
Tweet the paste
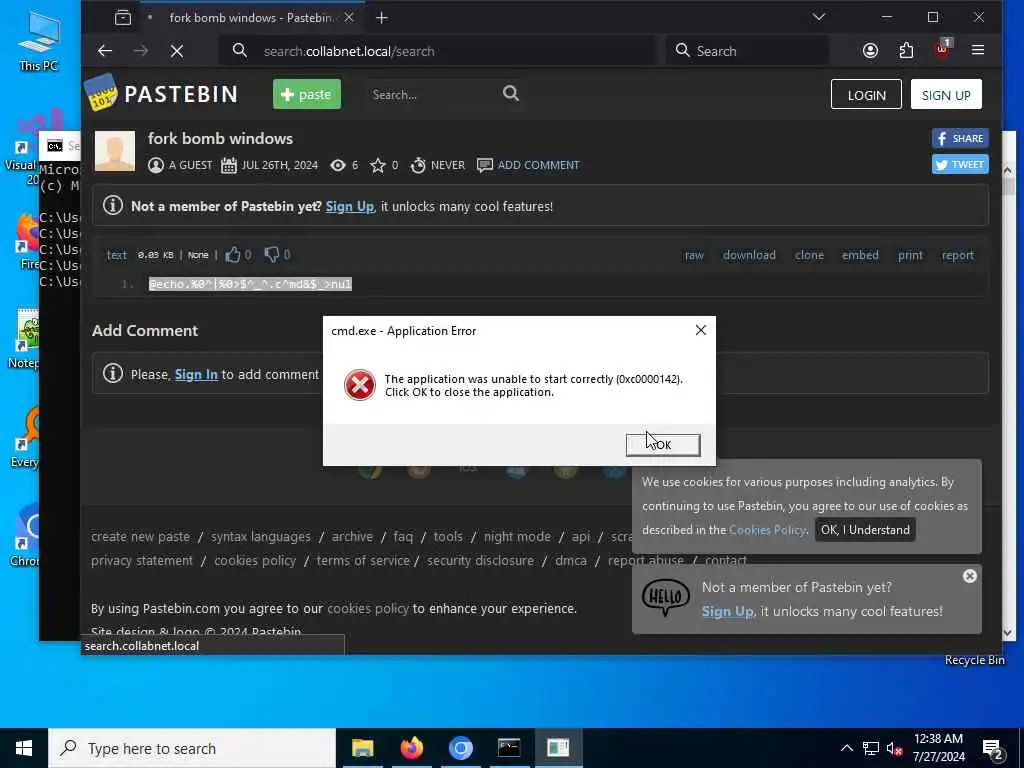click(x=960, y=165)
